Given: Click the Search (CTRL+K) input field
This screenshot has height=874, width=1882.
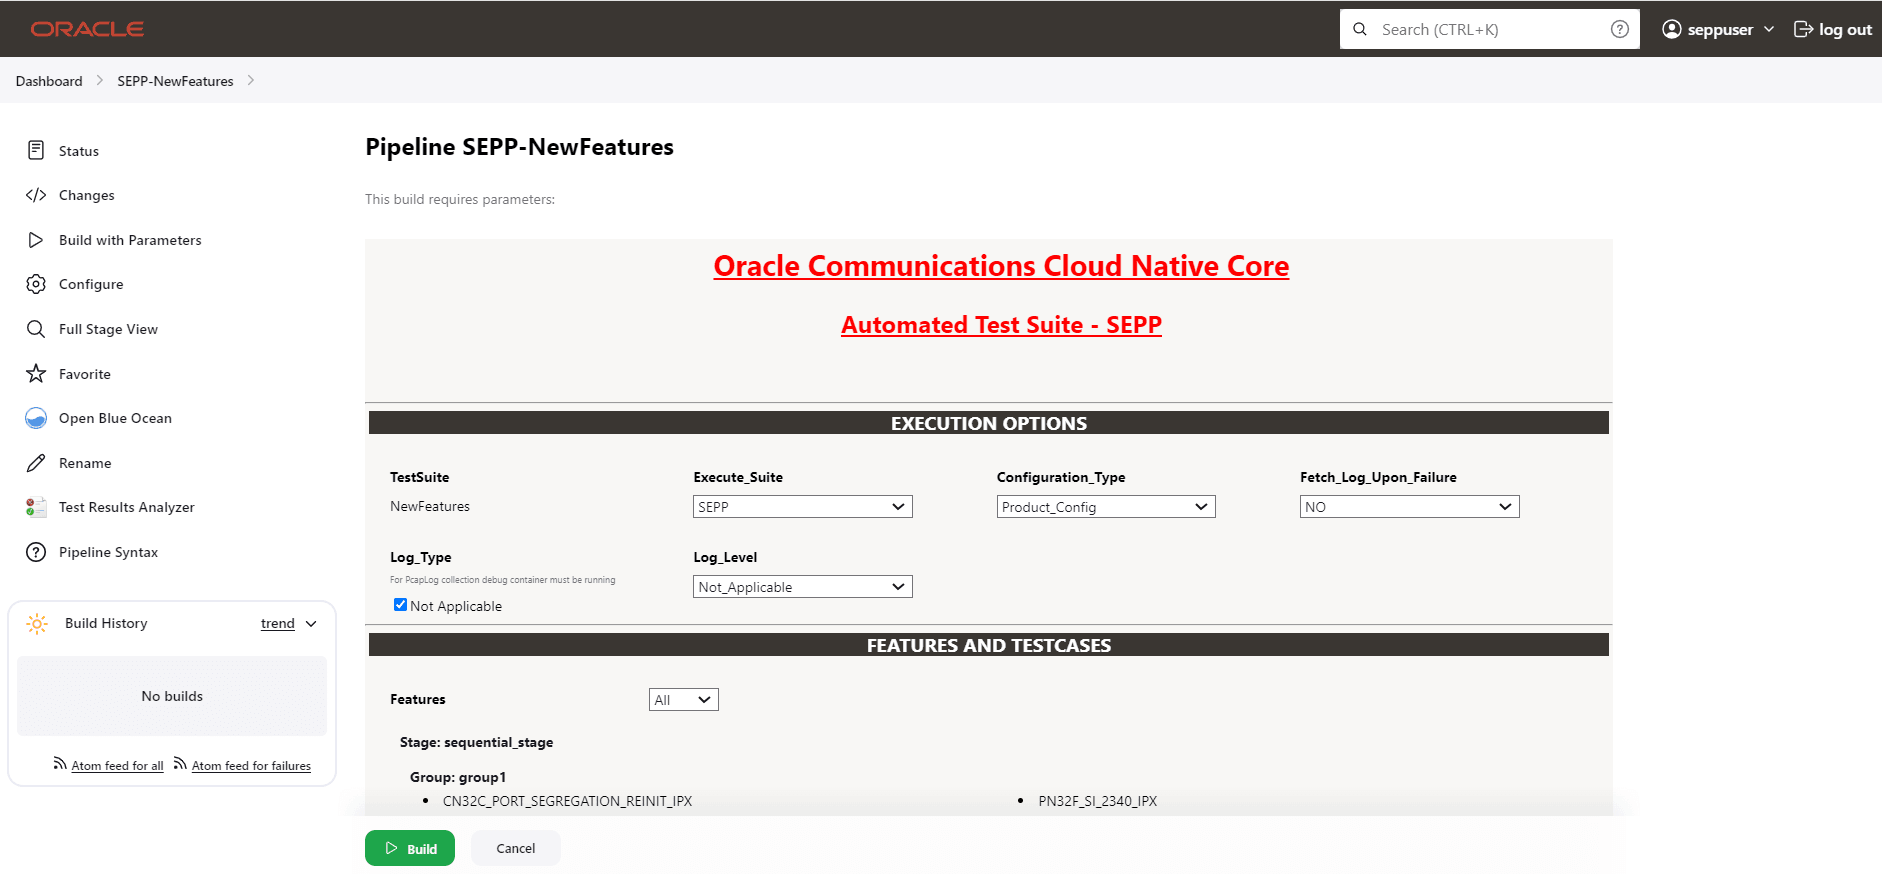Looking at the screenshot, I should [x=1490, y=29].
